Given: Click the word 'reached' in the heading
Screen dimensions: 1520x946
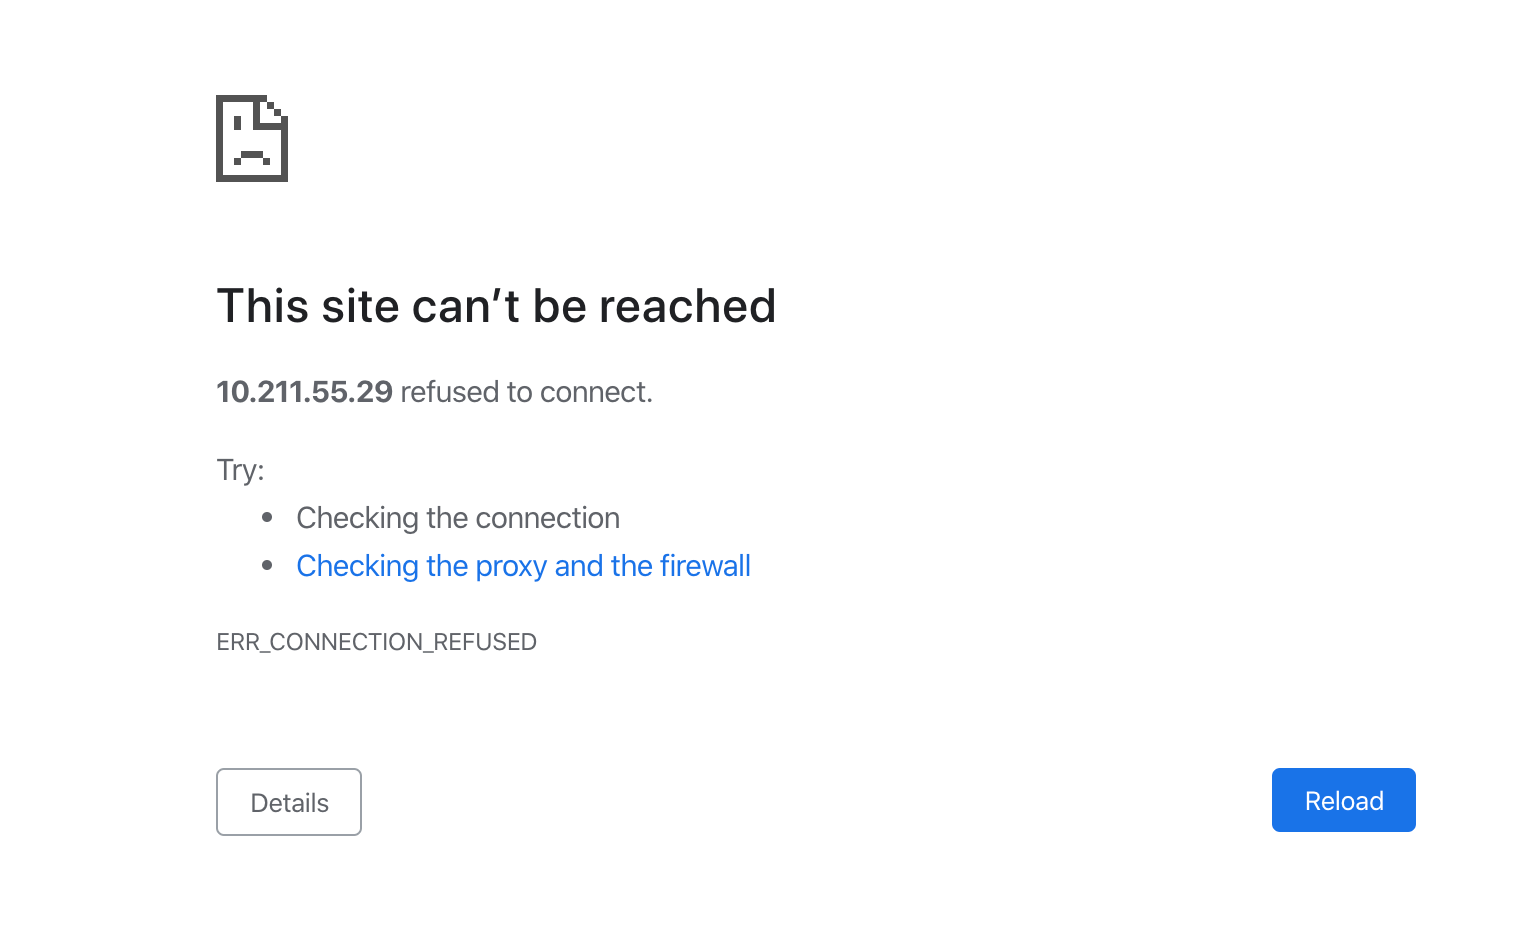Looking at the screenshot, I should (687, 306).
